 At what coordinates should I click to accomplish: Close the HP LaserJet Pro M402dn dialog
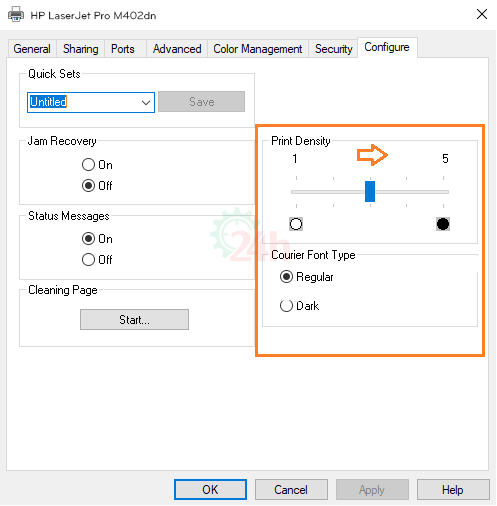coord(482,14)
